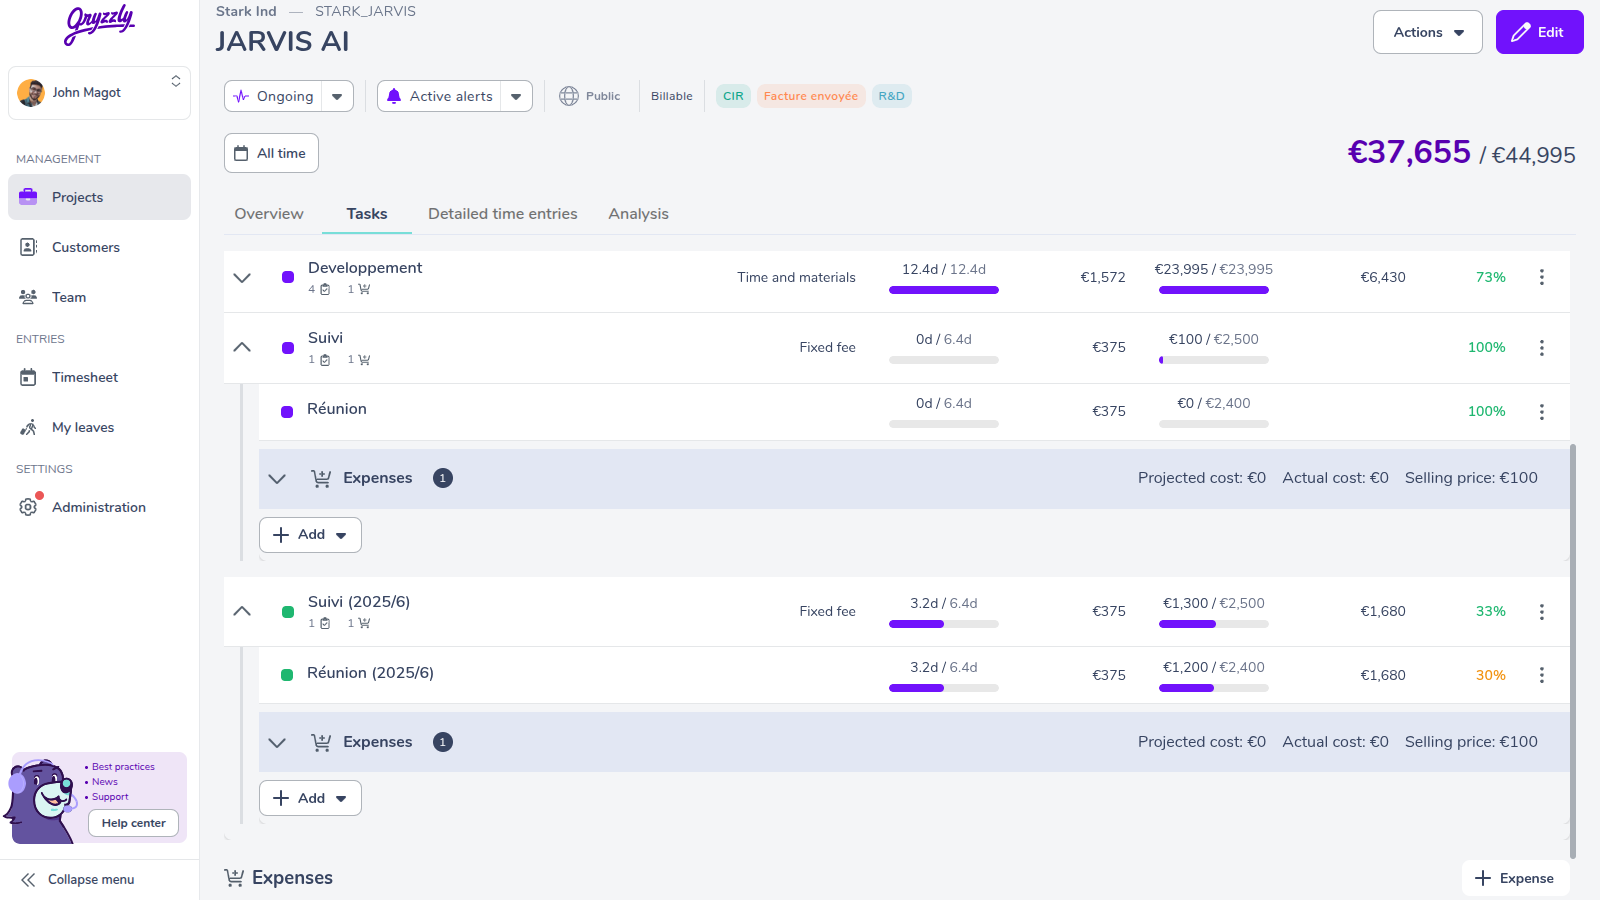Screen dimensions: 1600x900
Task: Switch to the Overview tab
Action: (x=269, y=214)
